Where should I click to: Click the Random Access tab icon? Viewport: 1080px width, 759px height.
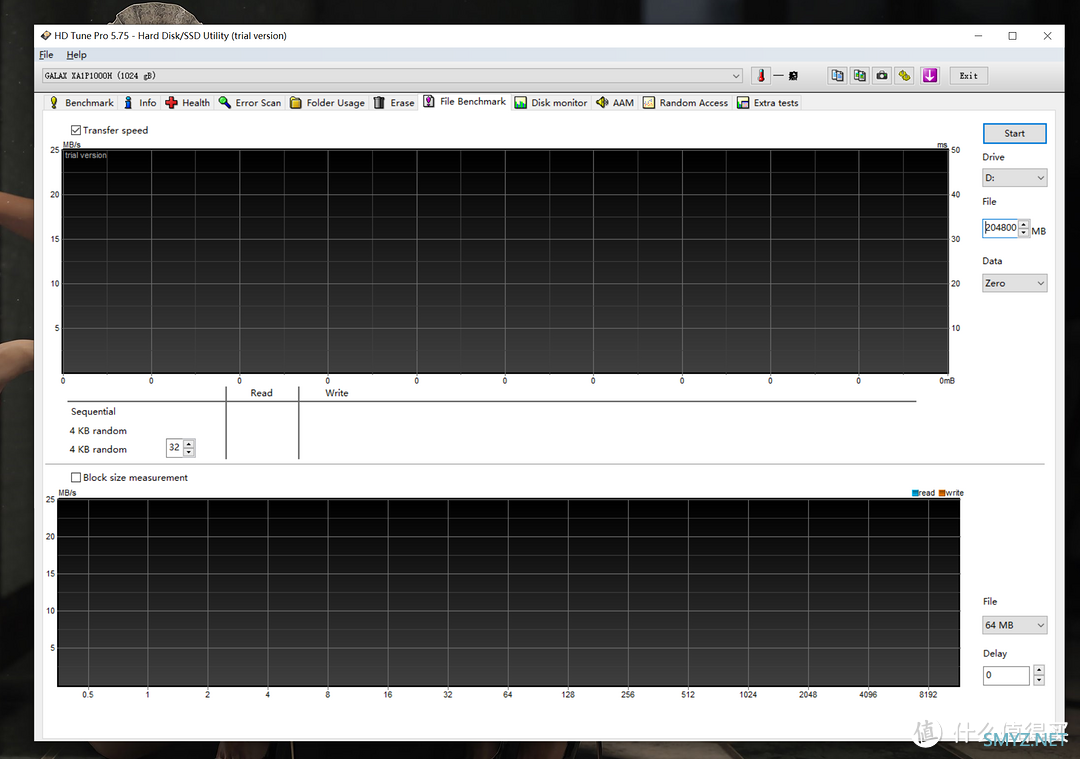649,103
